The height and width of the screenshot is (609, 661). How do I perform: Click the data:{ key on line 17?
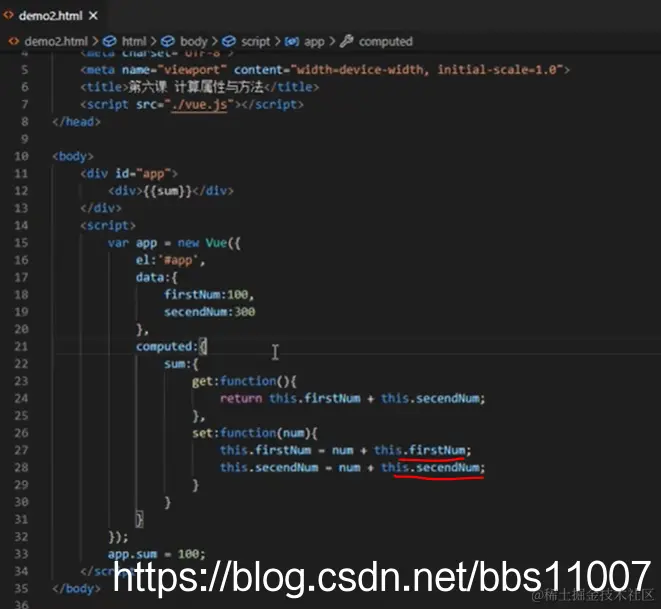pyautogui.click(x=157, y=277)
